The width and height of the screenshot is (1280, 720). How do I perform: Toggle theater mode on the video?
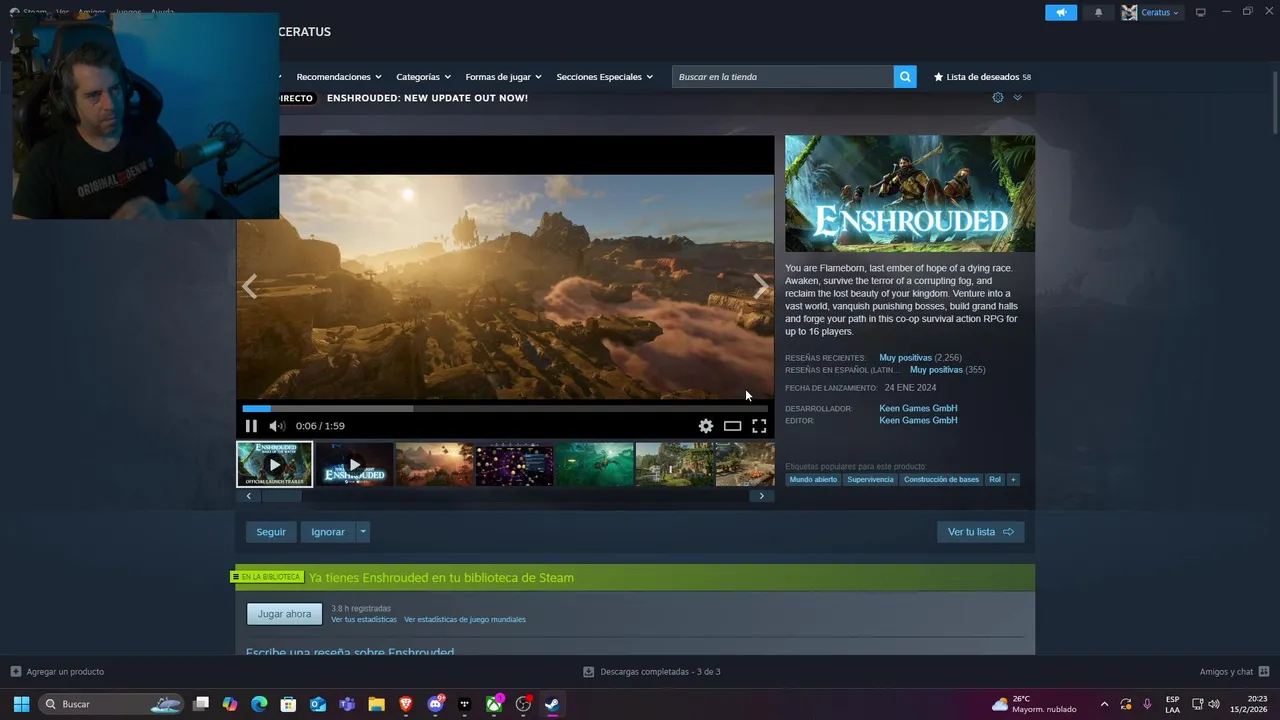732,426
